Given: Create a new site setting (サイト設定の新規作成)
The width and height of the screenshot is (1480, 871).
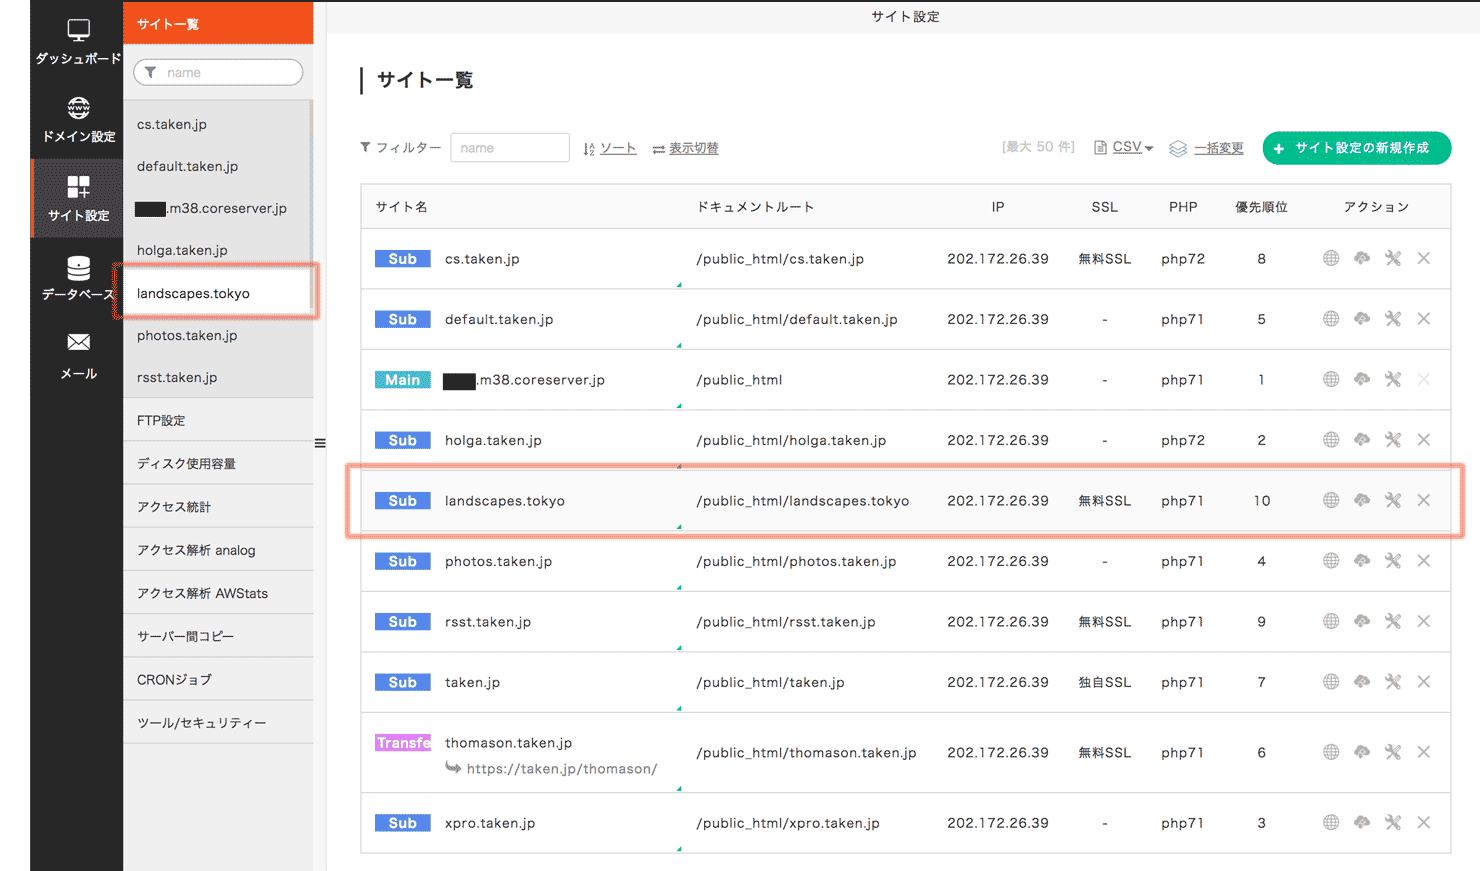Looking at the screenshot, I should click(x=1357, y=148).
